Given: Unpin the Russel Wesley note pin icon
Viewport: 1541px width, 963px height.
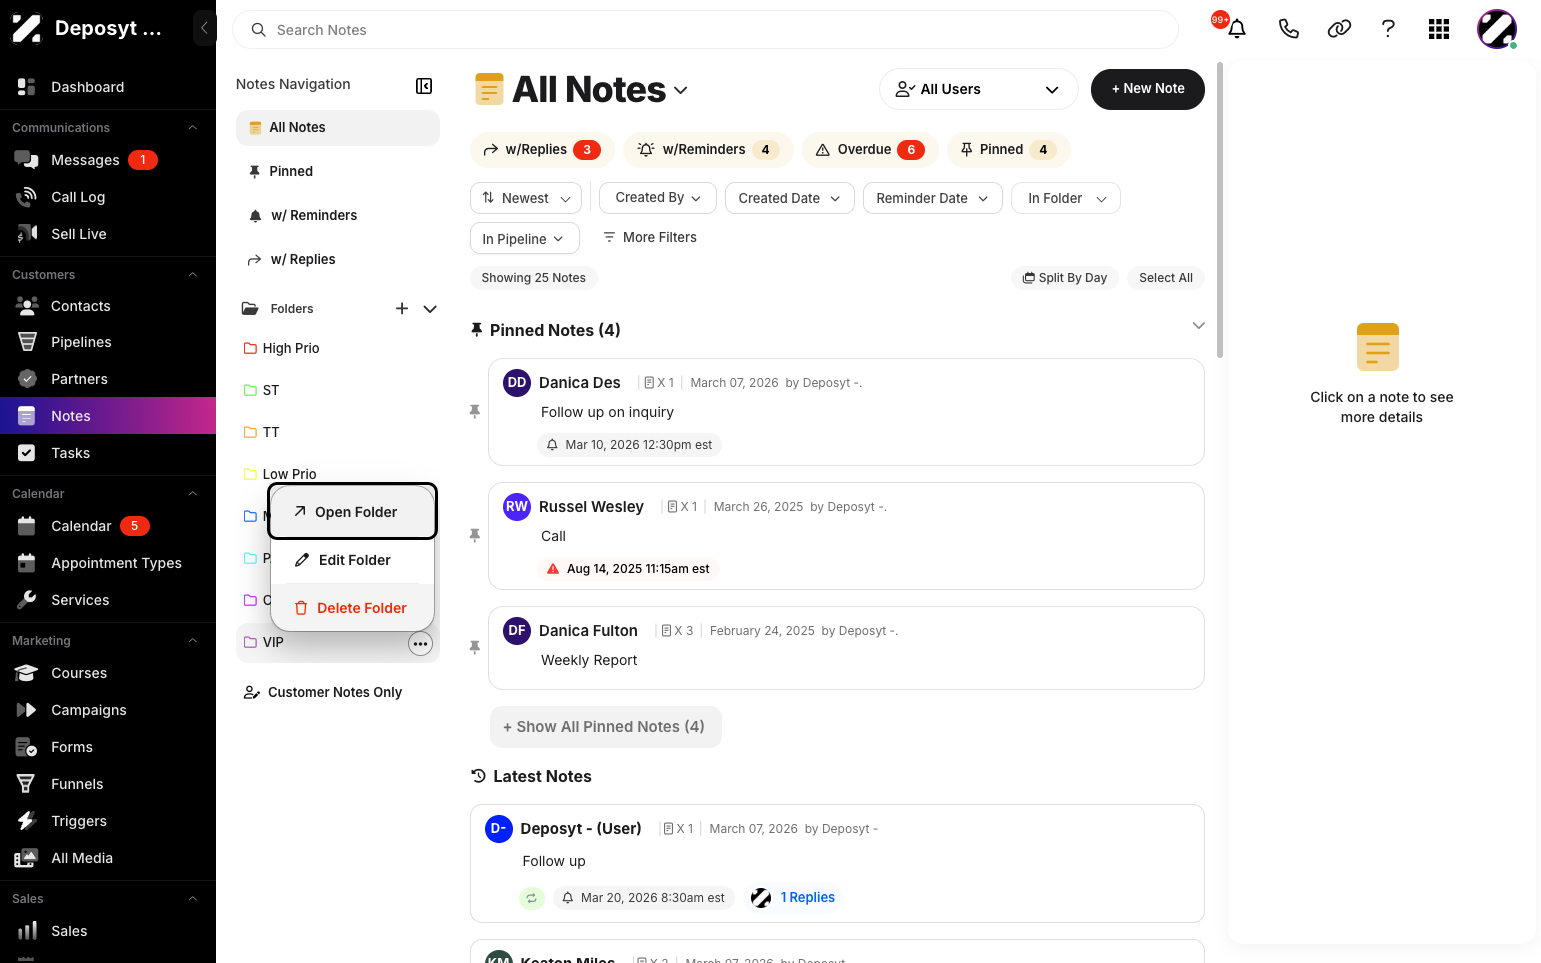Looking at the screenshot, I should tap(475, 536).
